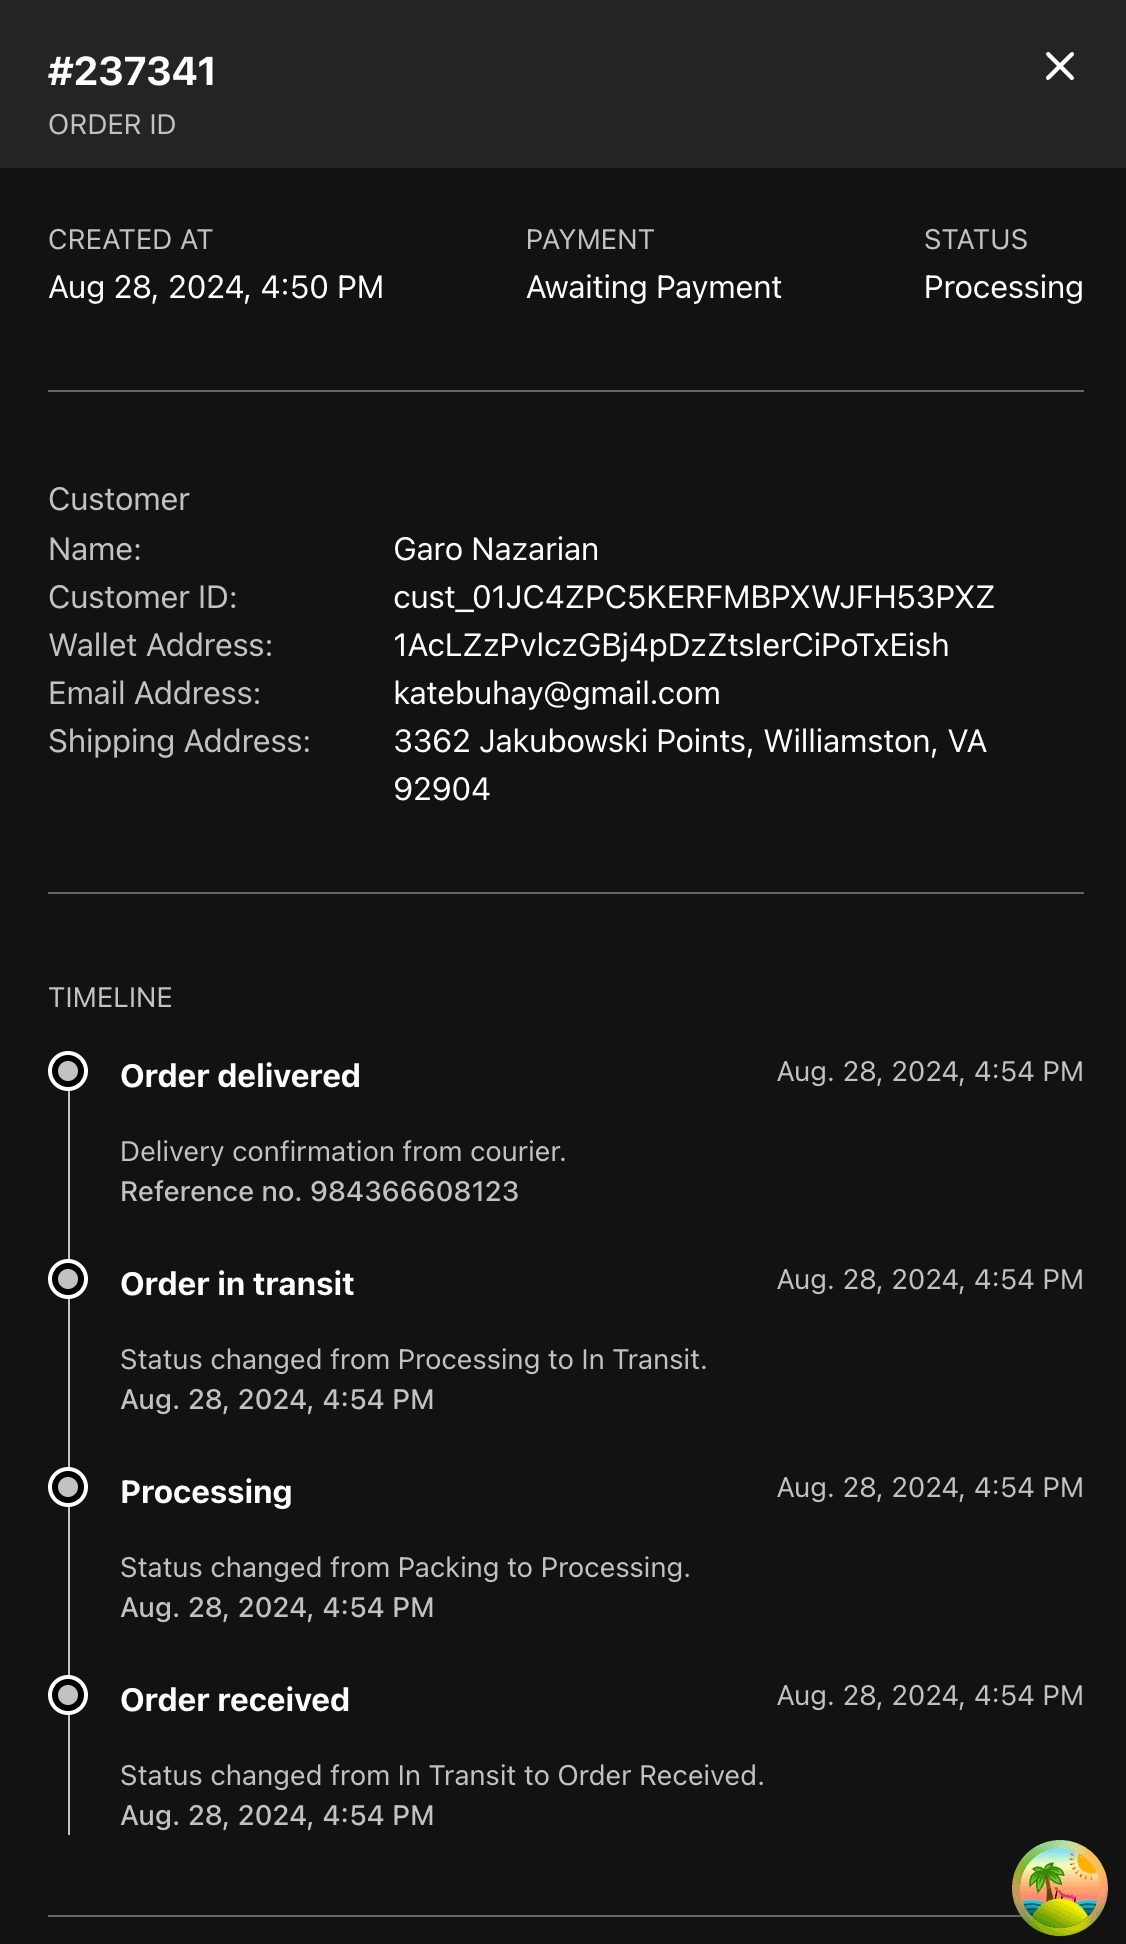Click the Processing event title in timeline
The image size is (1126, 1944).
coord(206,1492)
